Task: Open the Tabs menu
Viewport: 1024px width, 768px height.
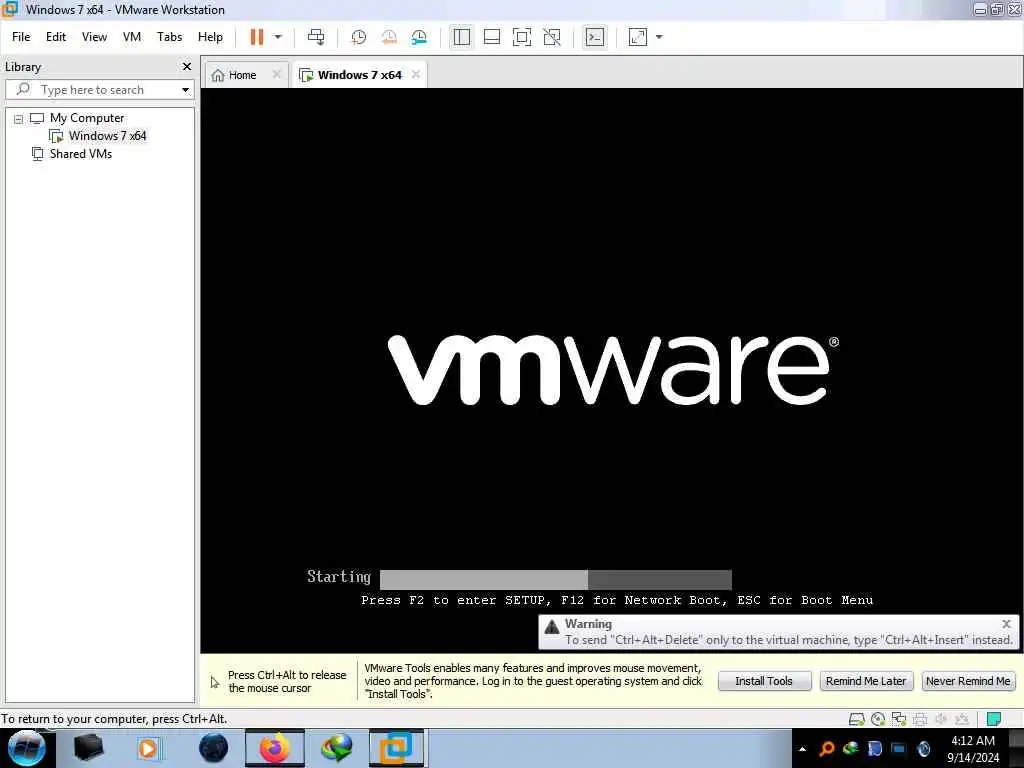Action: point(169,37)
